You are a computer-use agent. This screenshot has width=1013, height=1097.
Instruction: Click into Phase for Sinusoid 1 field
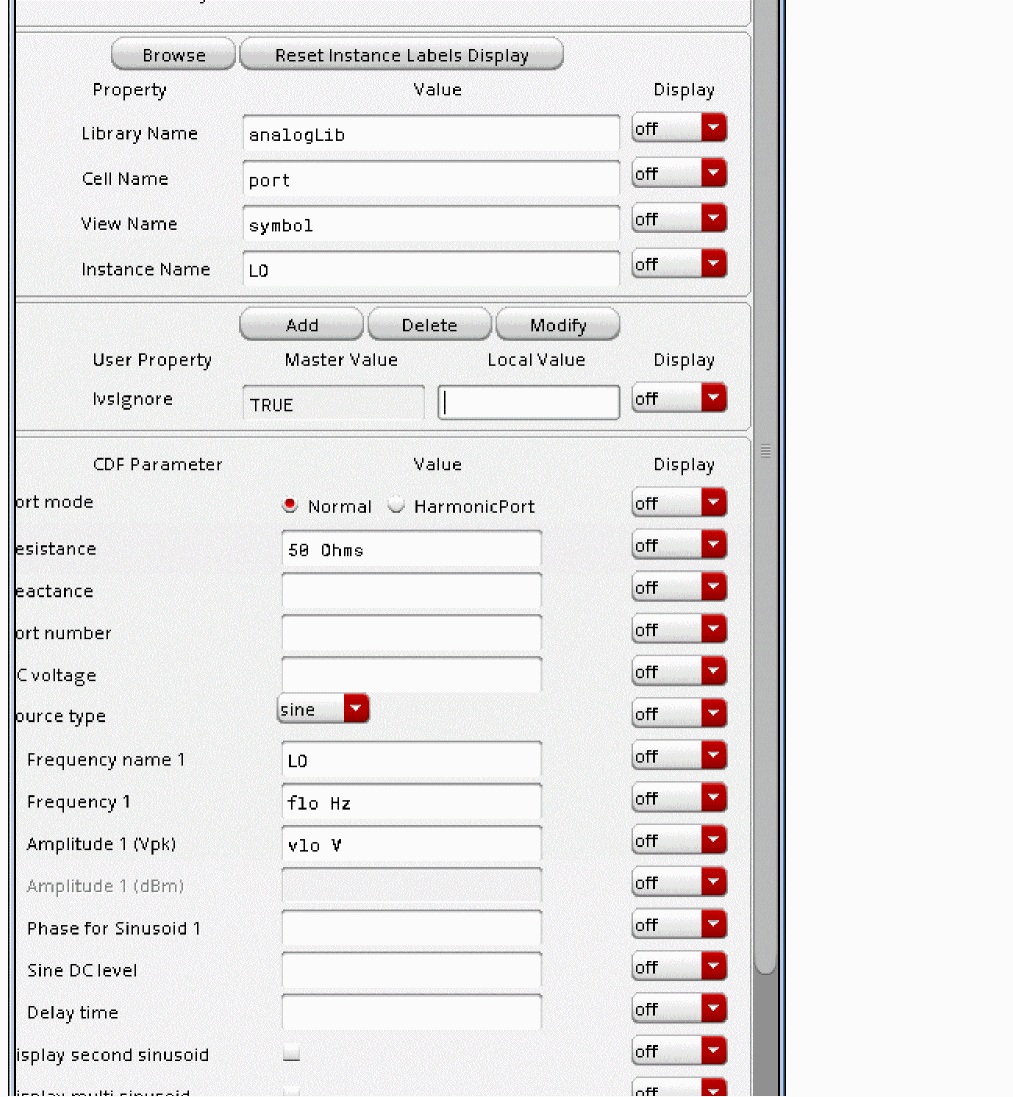[411, 928]
